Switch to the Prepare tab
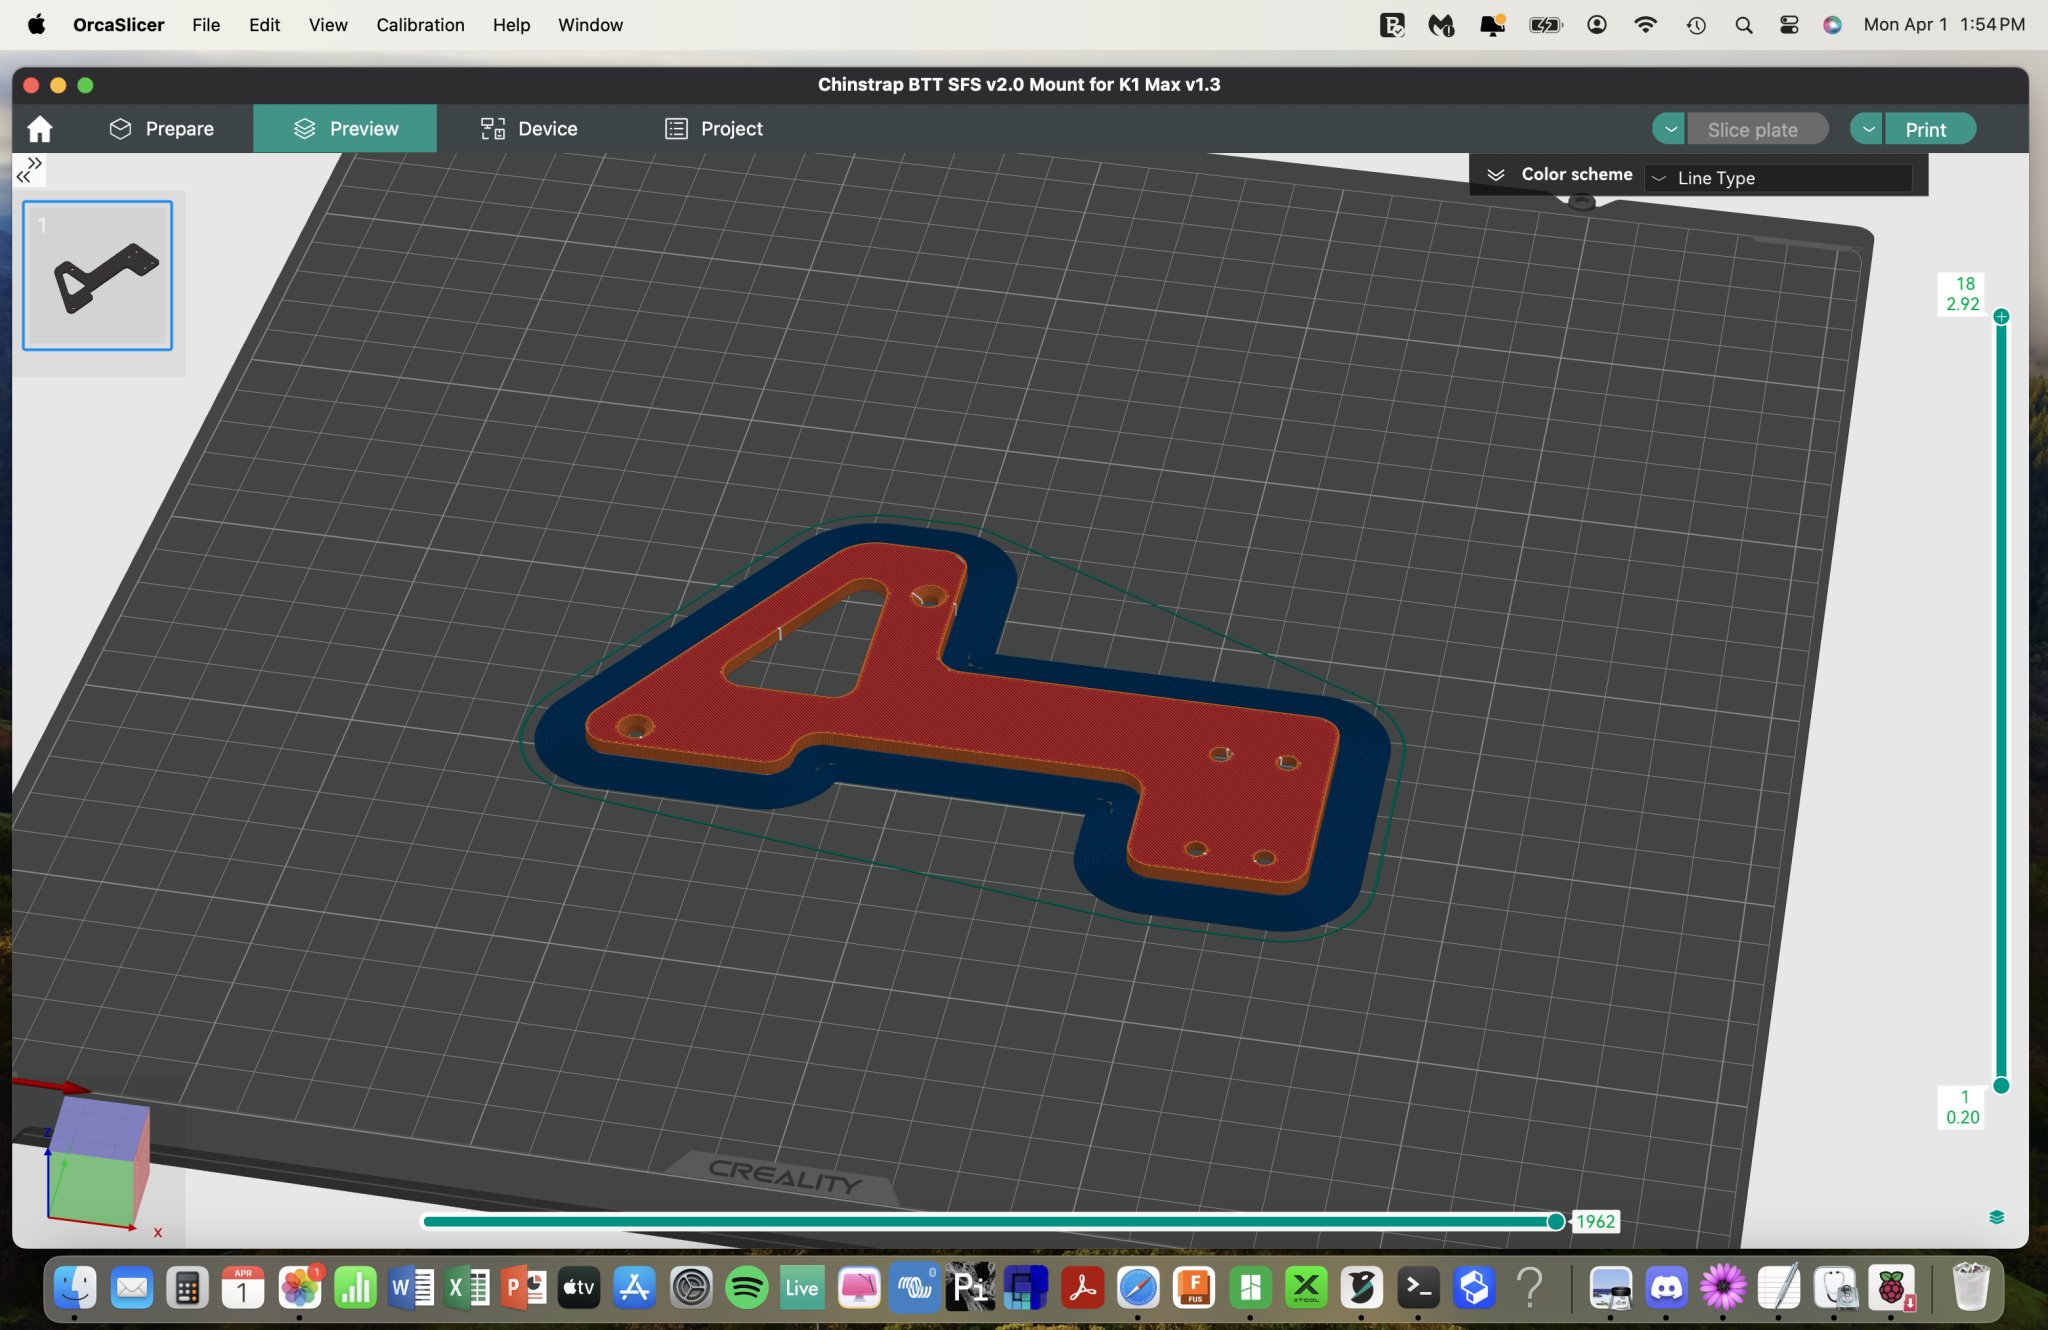This screenshot has height=1330, width=2048. pyautogui.click(x=162, y=129)
